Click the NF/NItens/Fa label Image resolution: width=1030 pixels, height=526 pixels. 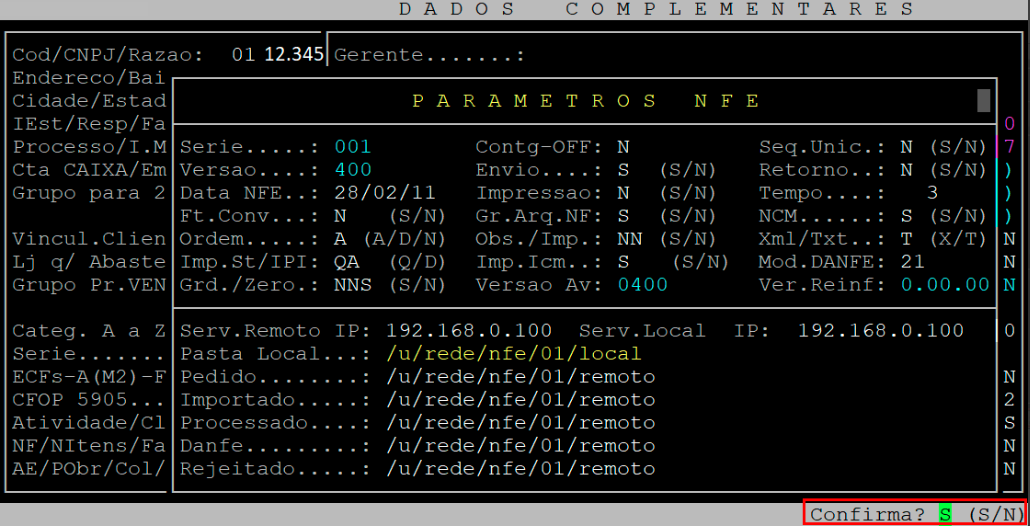tap(89, 446)
